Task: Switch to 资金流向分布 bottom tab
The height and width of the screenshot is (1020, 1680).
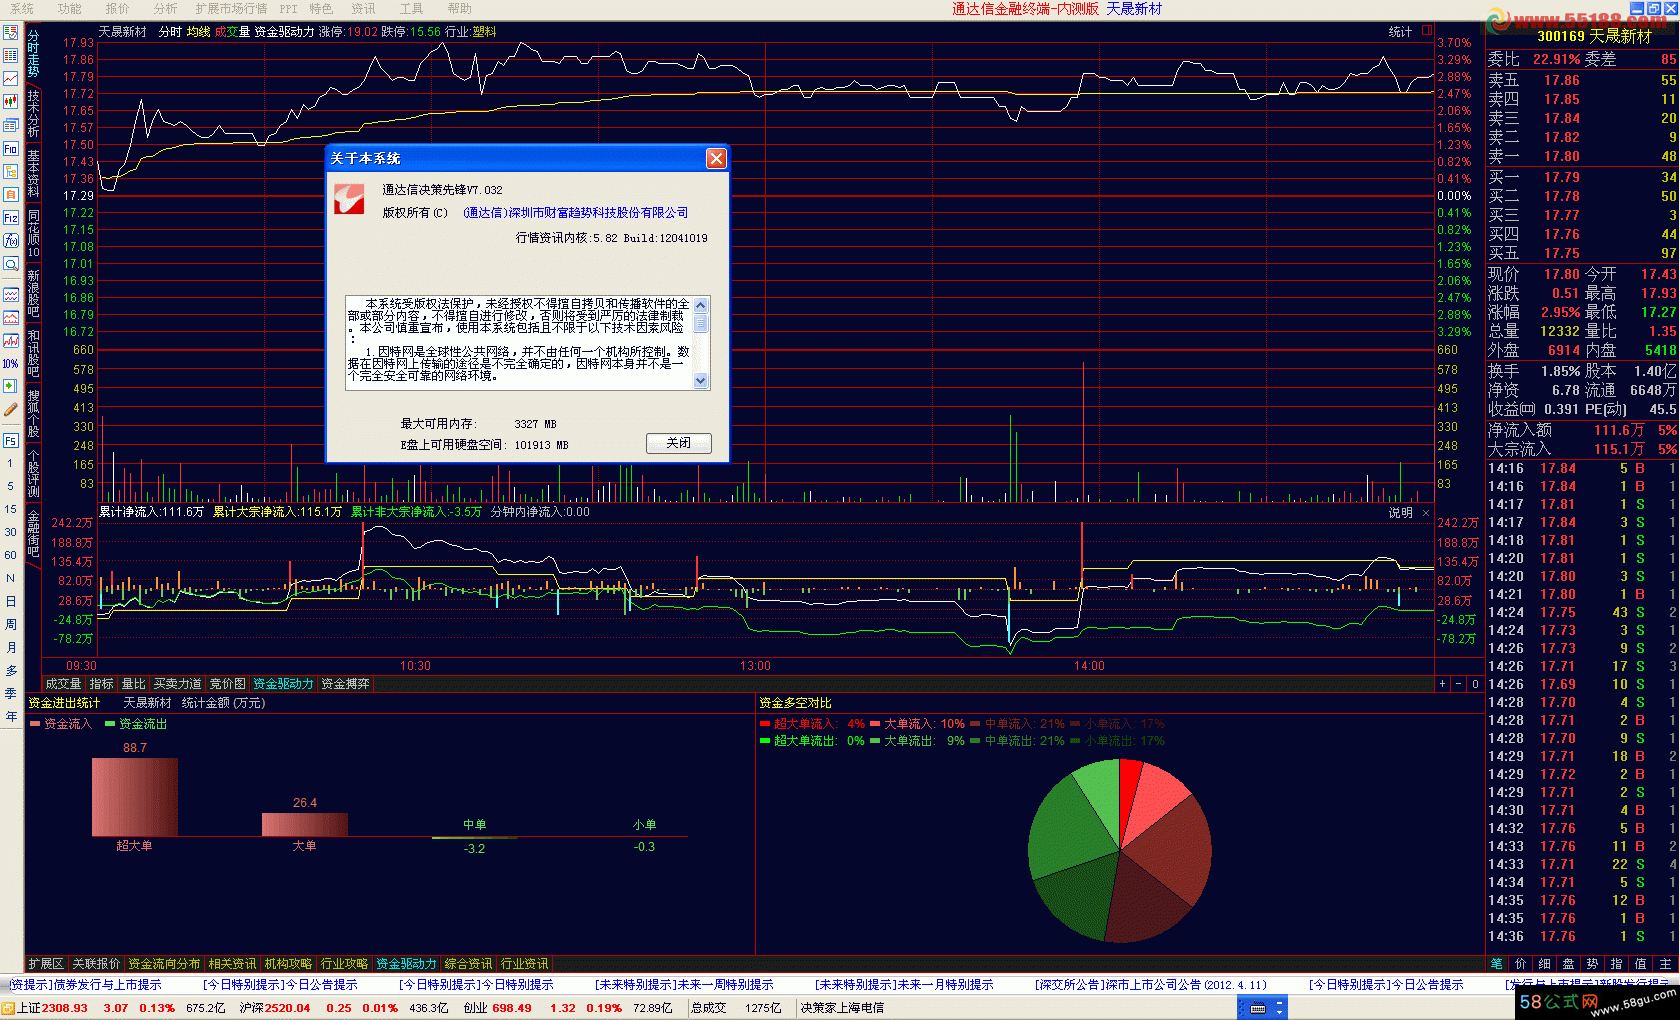Action: [x=164, y=964]
